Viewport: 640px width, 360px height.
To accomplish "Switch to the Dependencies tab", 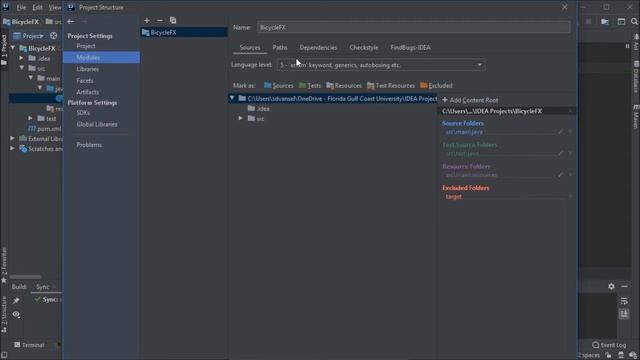I will click(318, 47).
